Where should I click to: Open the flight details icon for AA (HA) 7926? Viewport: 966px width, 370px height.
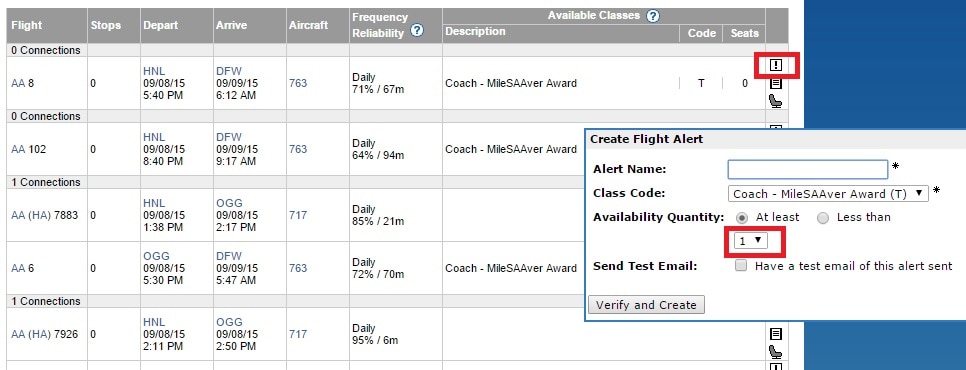click(776, 334)
